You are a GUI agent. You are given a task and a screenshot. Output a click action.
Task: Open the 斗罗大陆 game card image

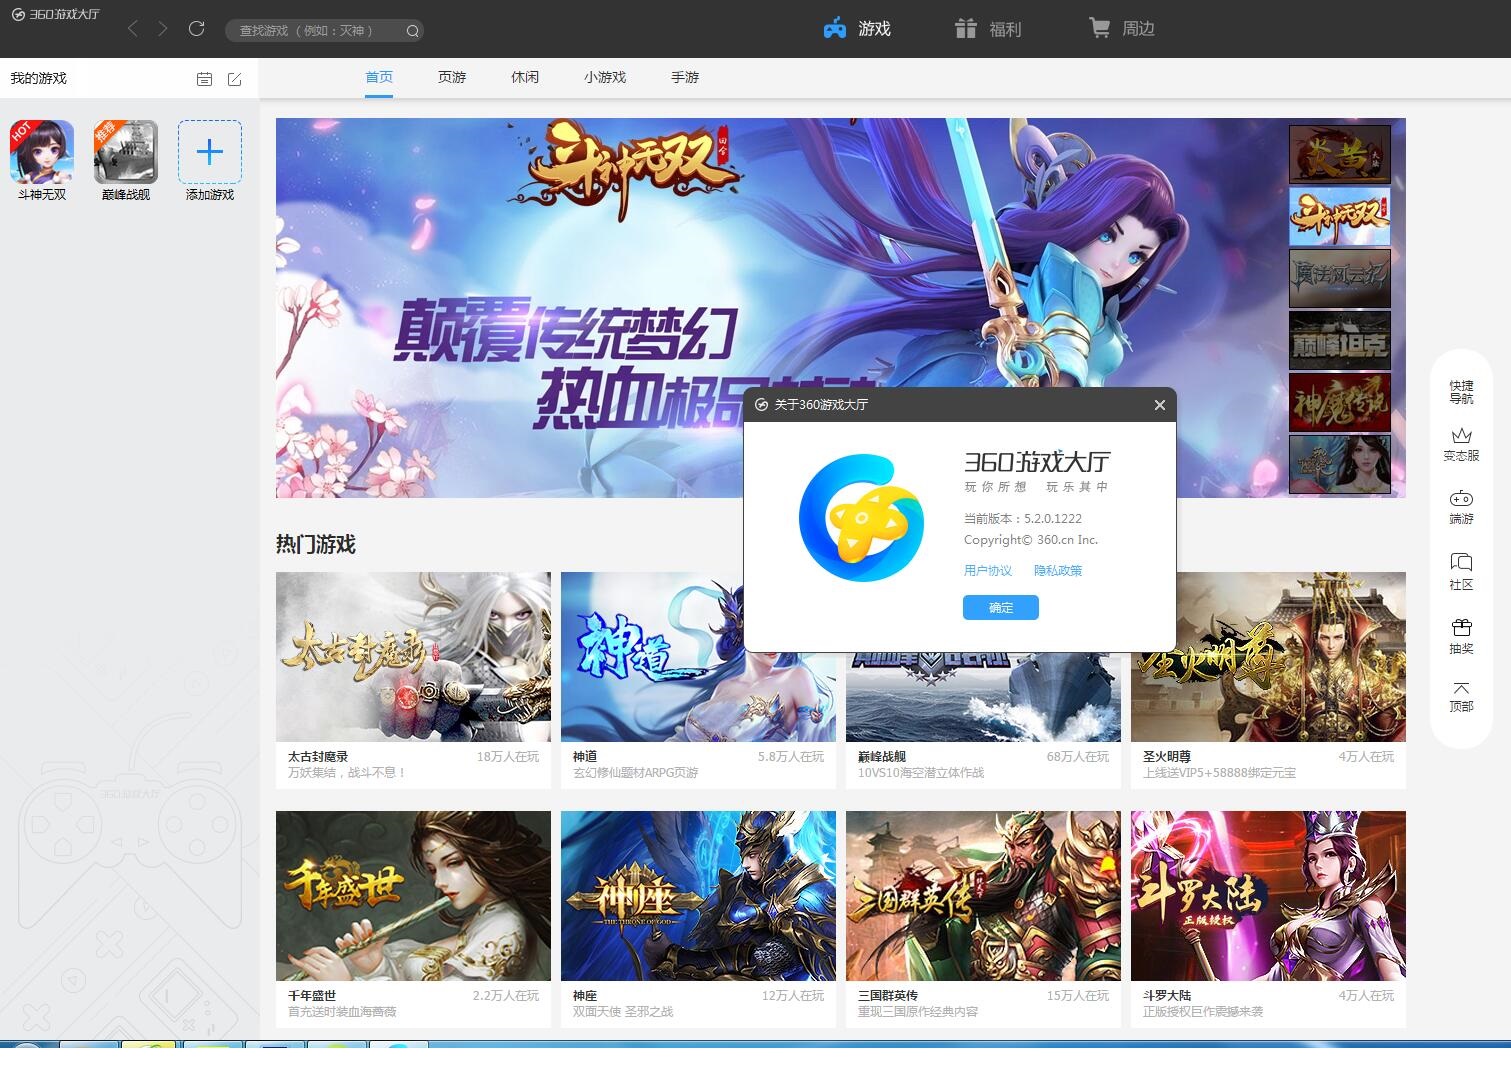click(1268, 896)
